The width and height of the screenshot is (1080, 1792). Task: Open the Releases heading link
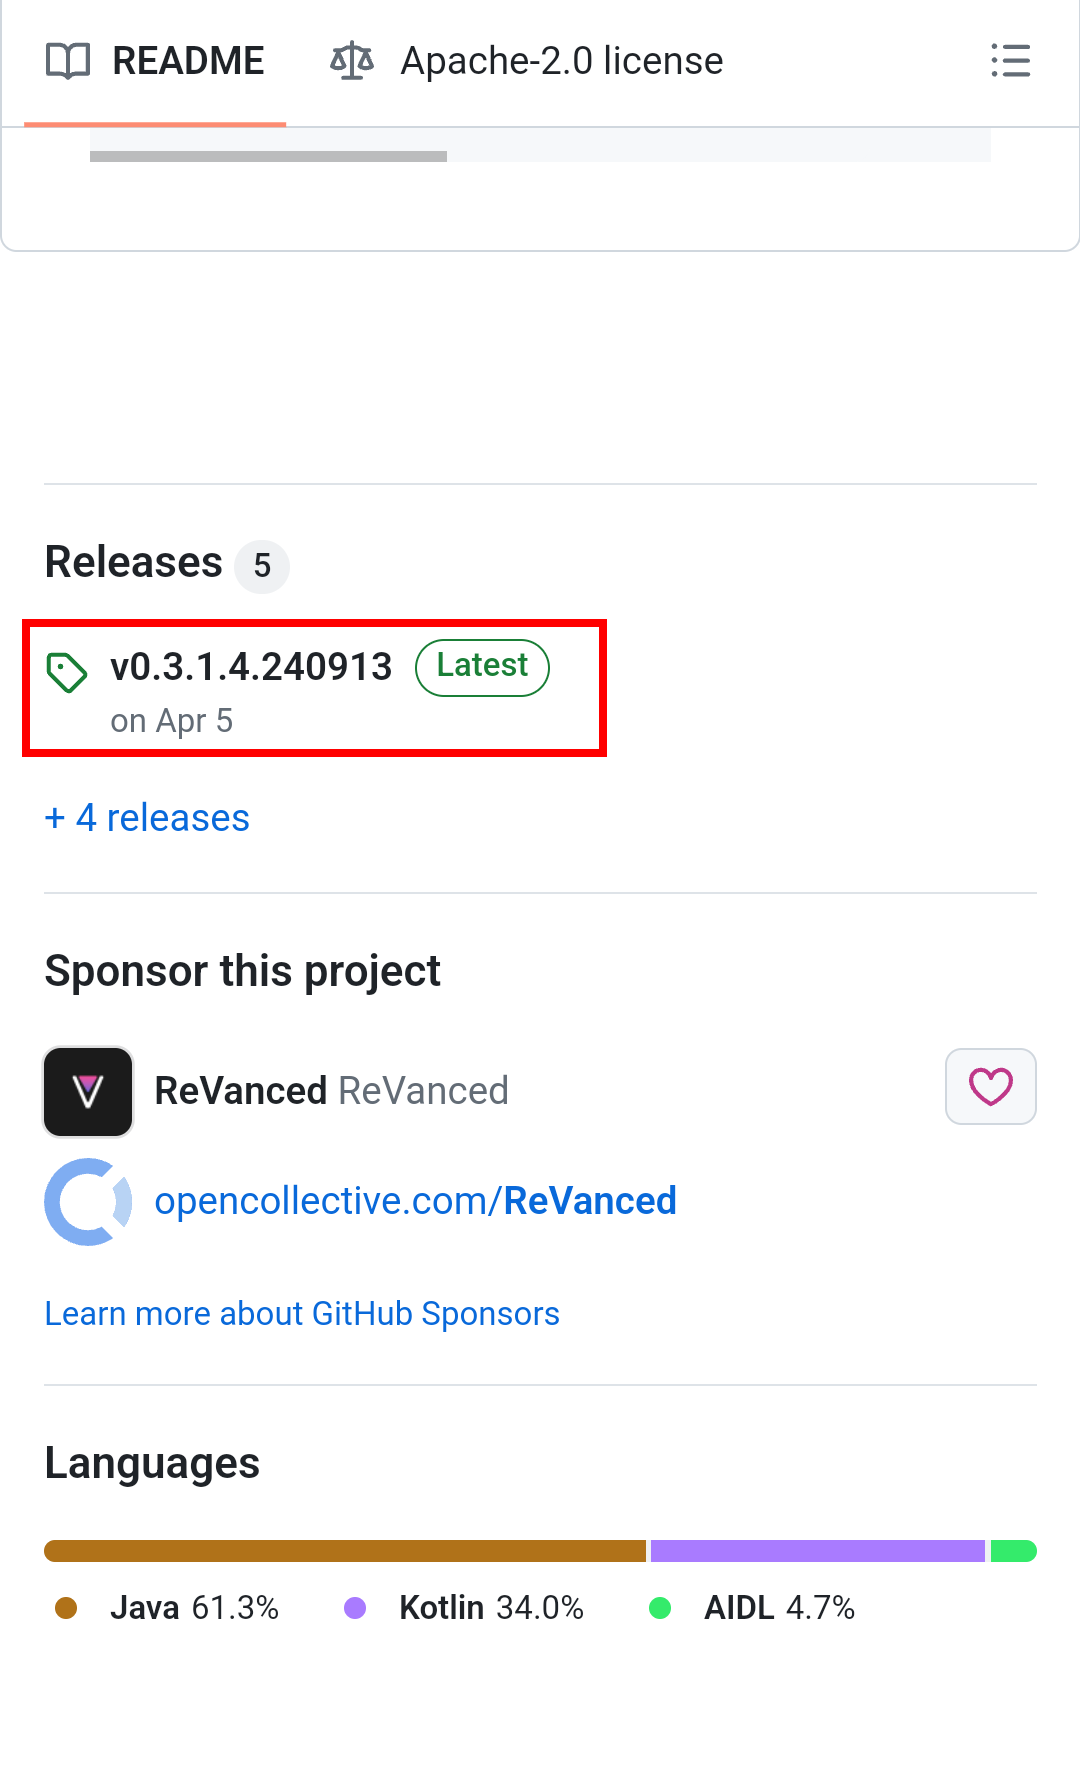134,563
